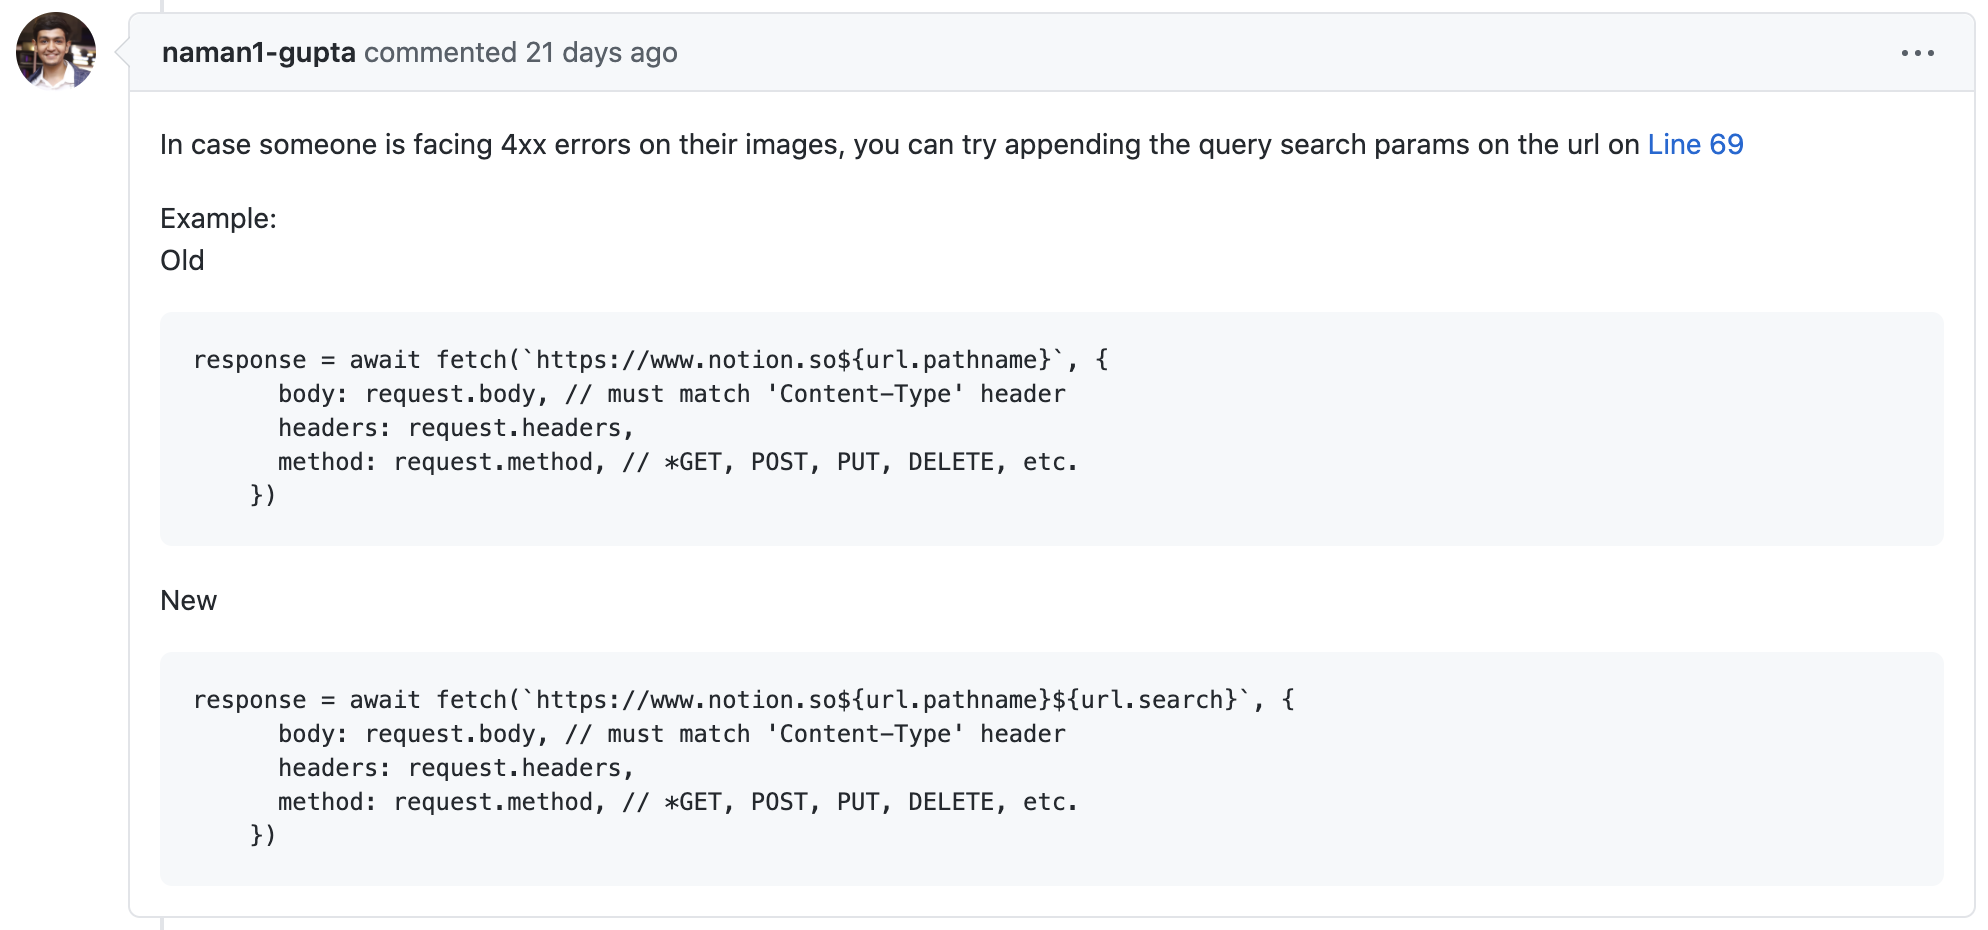Screen dimensions: 1988x930
Task: Click the 'New' label above second code block
Action: (x=188, y=601)
